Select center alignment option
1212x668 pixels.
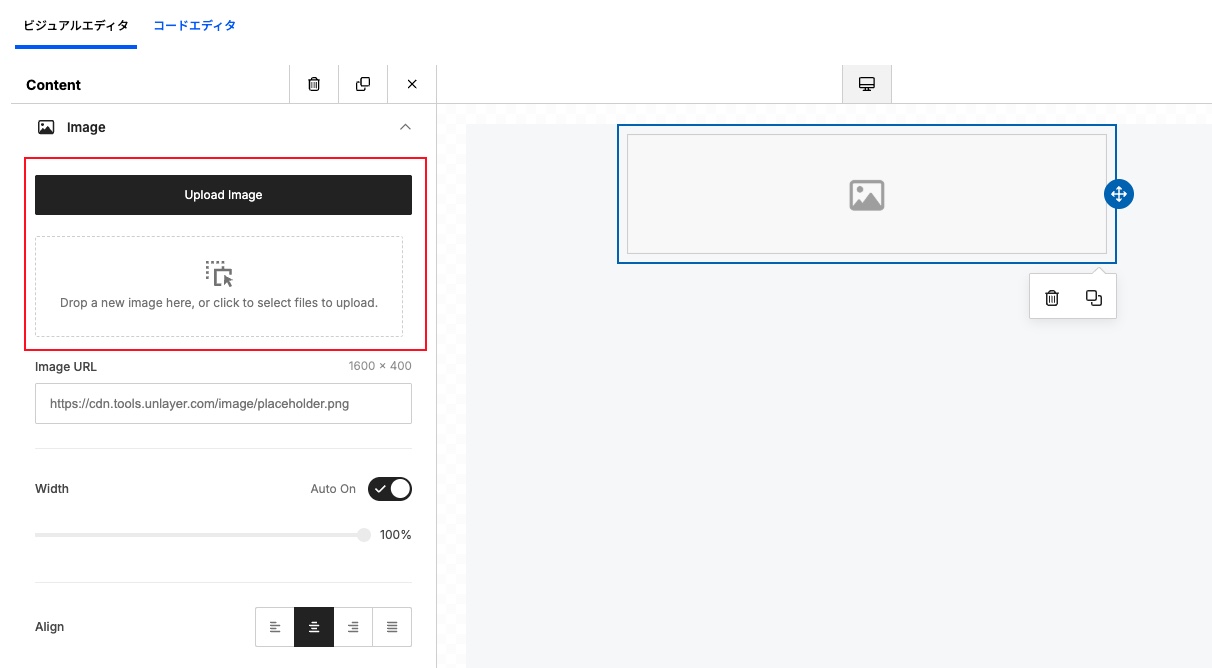(314, 627)
